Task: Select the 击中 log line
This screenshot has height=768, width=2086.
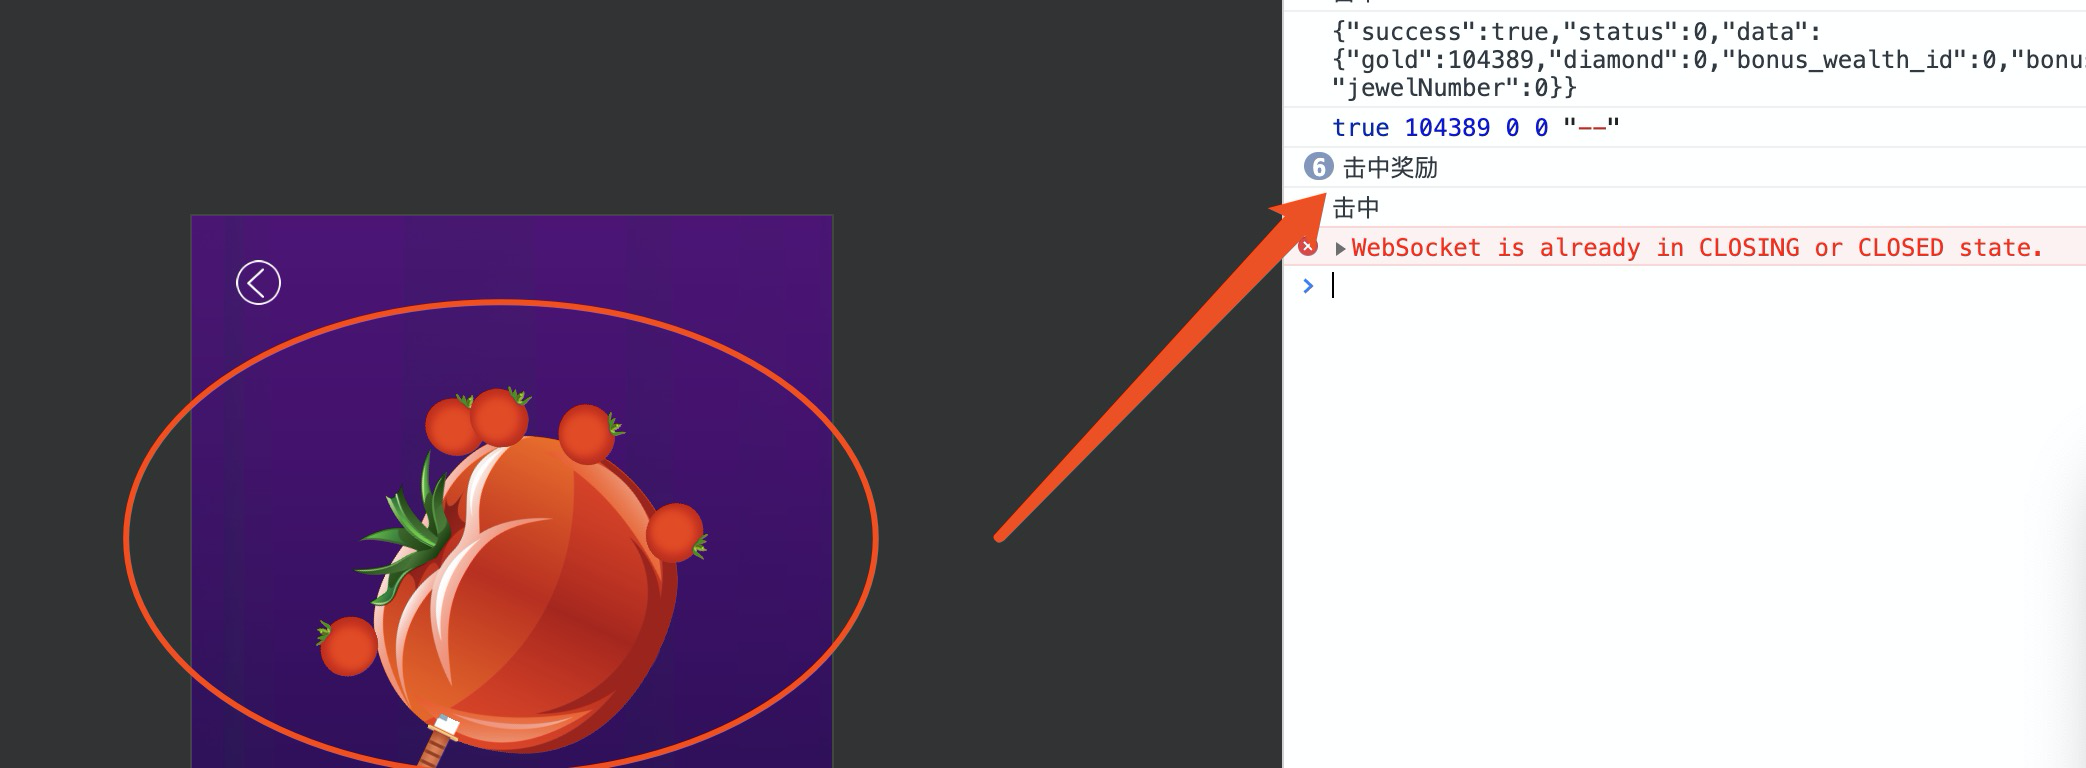Action: pyautogui.click(x=1356, y=208)
